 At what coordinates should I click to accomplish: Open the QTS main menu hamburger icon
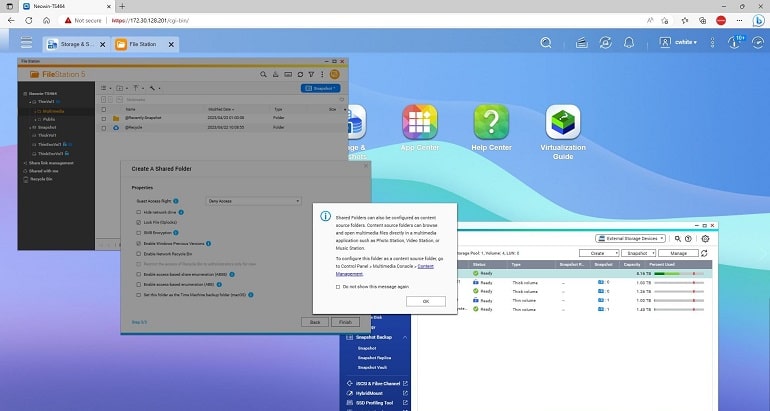[x=27, y=42]
